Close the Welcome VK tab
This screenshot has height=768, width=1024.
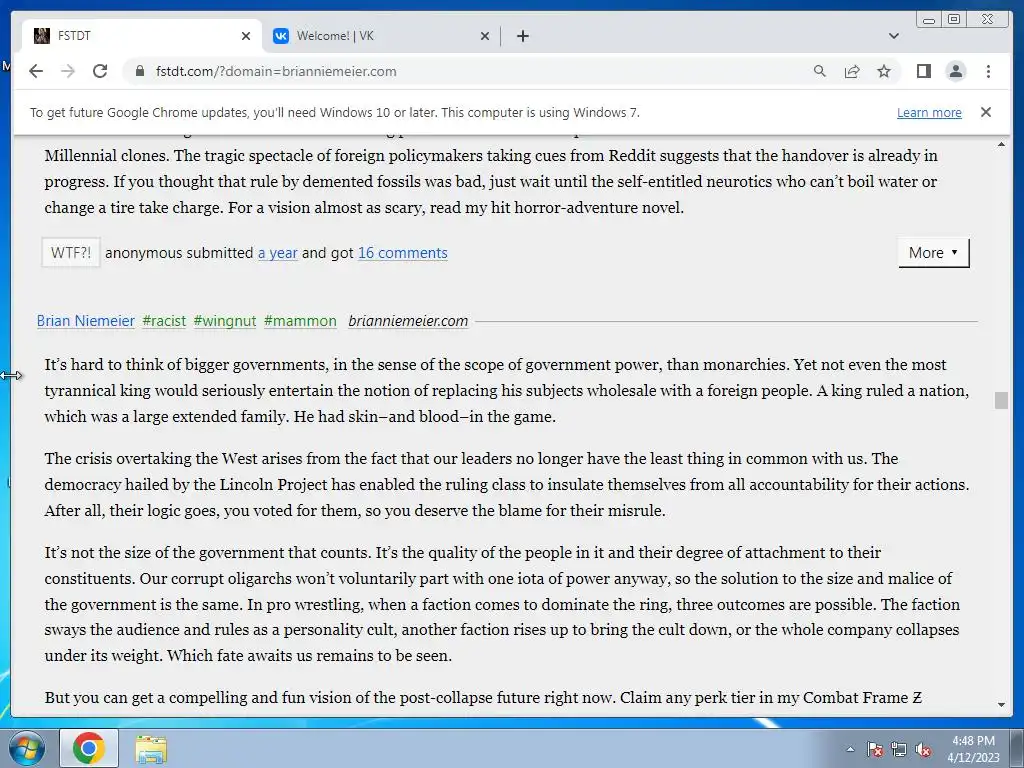point(485,36)
